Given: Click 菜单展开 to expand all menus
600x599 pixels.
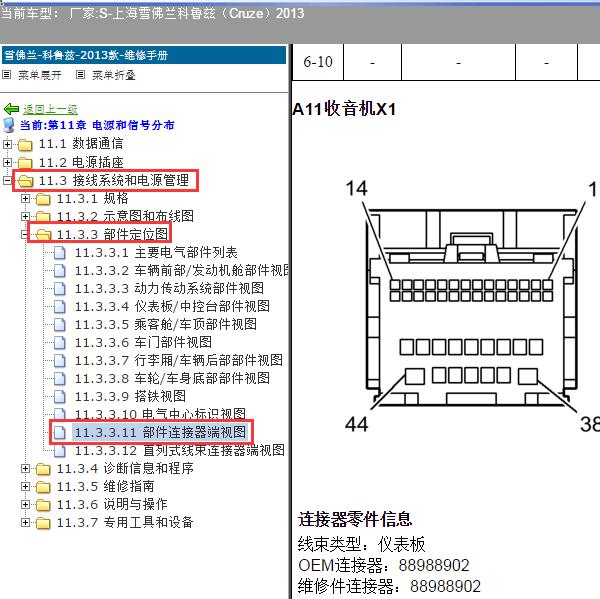Looking at the screenshot, I should [40, 75].
